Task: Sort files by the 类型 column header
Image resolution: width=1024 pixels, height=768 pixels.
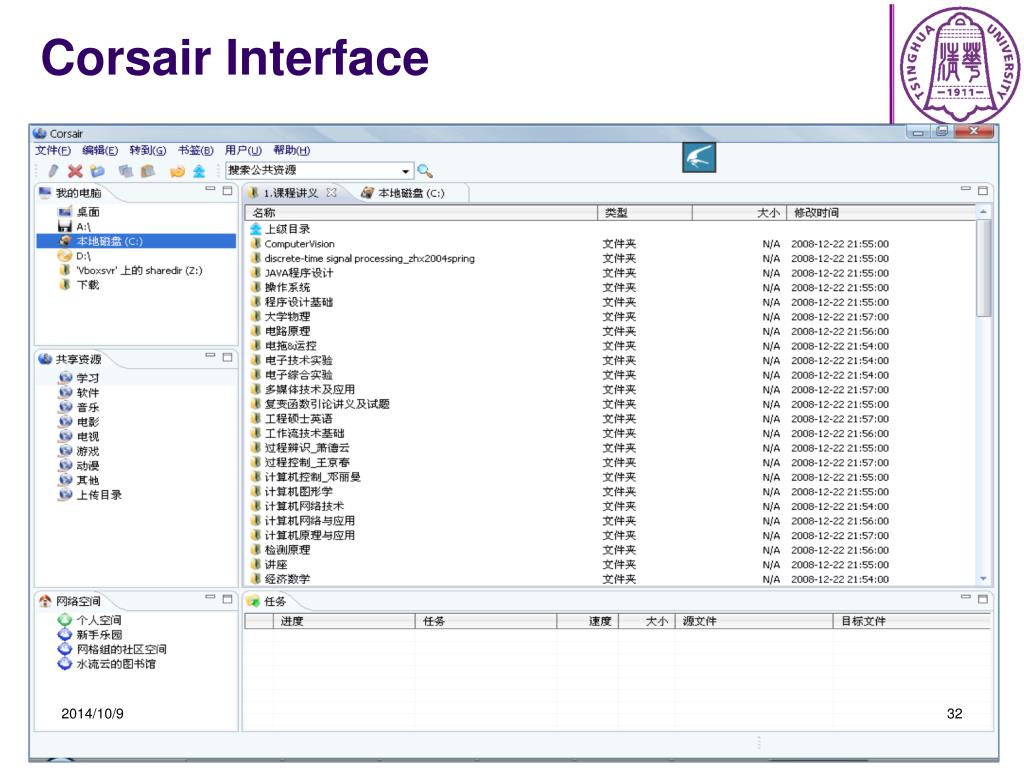Action: pos(645,213)
